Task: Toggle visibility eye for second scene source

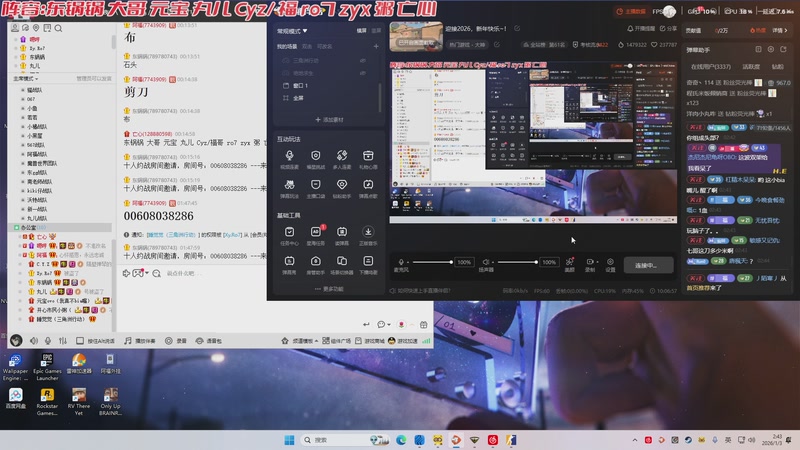Action: coord(363,73)
